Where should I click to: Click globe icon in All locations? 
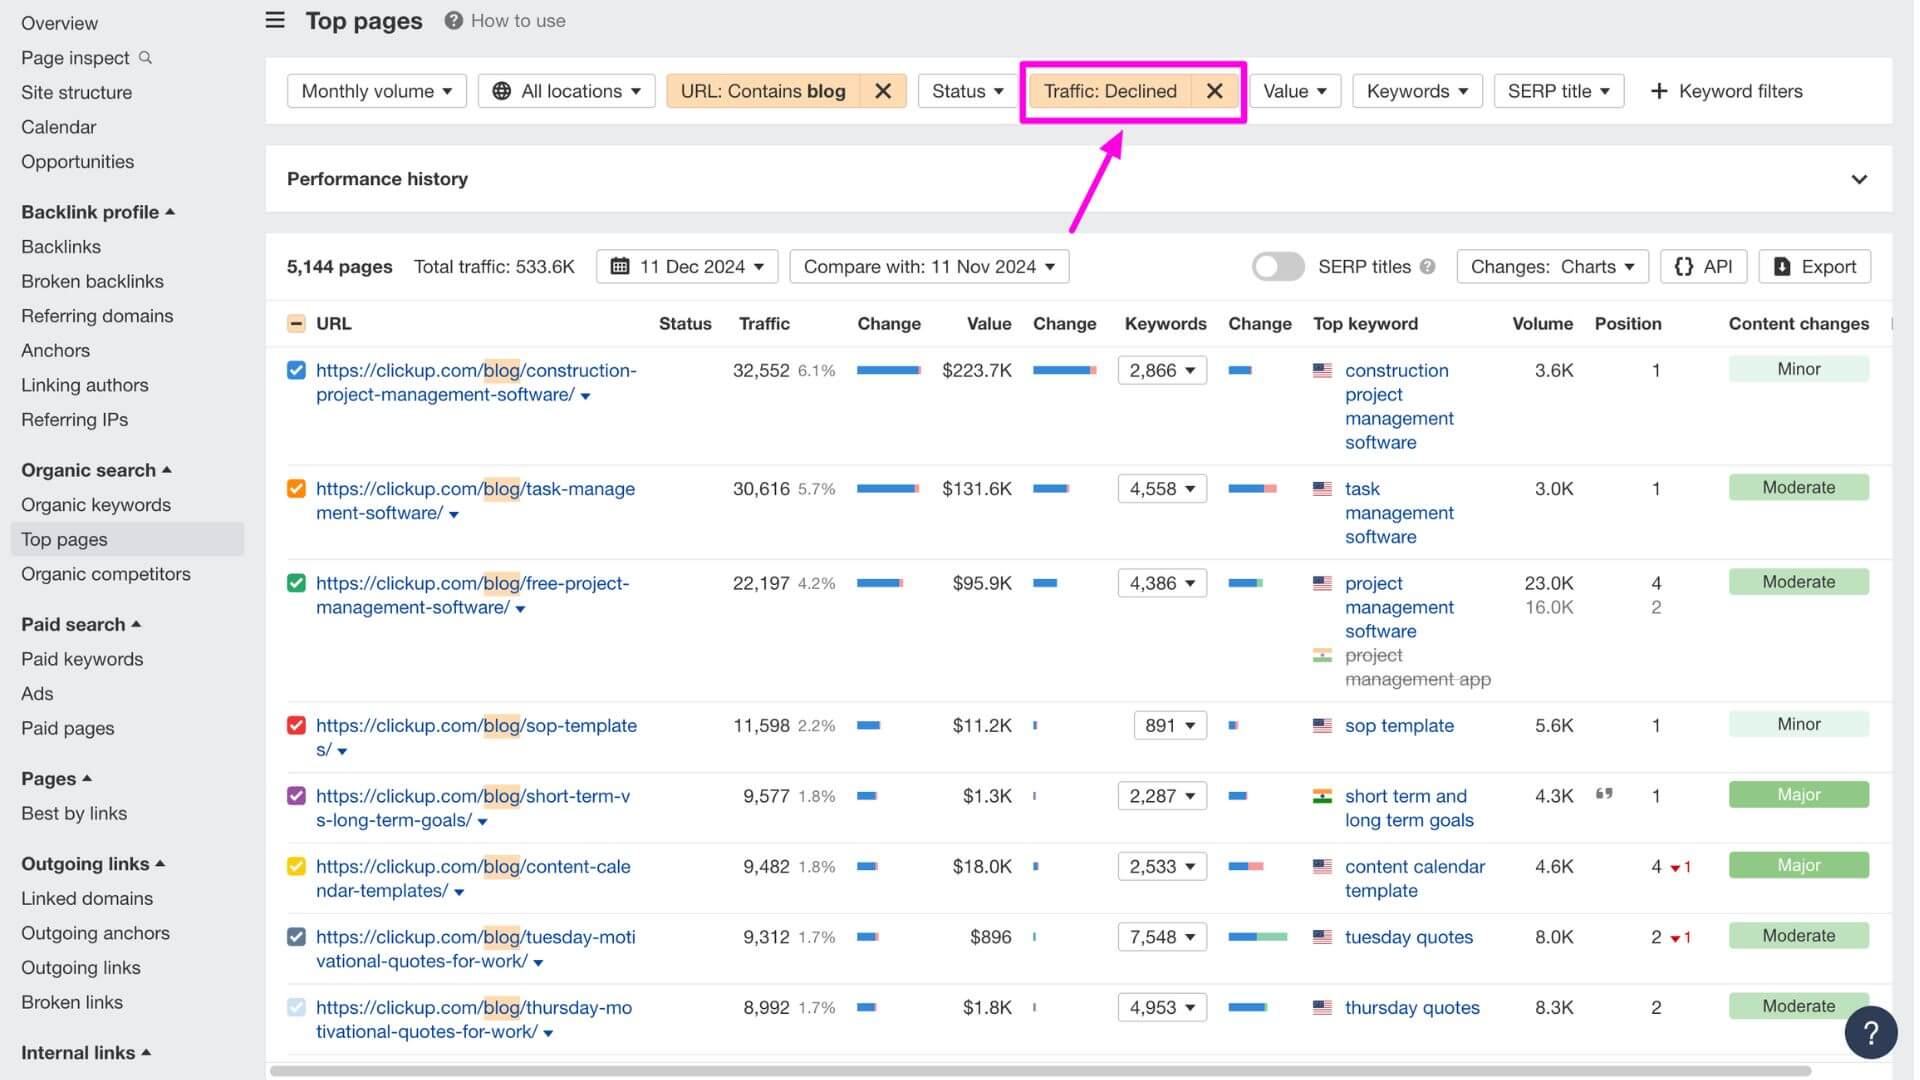click(x=502, y=91)
